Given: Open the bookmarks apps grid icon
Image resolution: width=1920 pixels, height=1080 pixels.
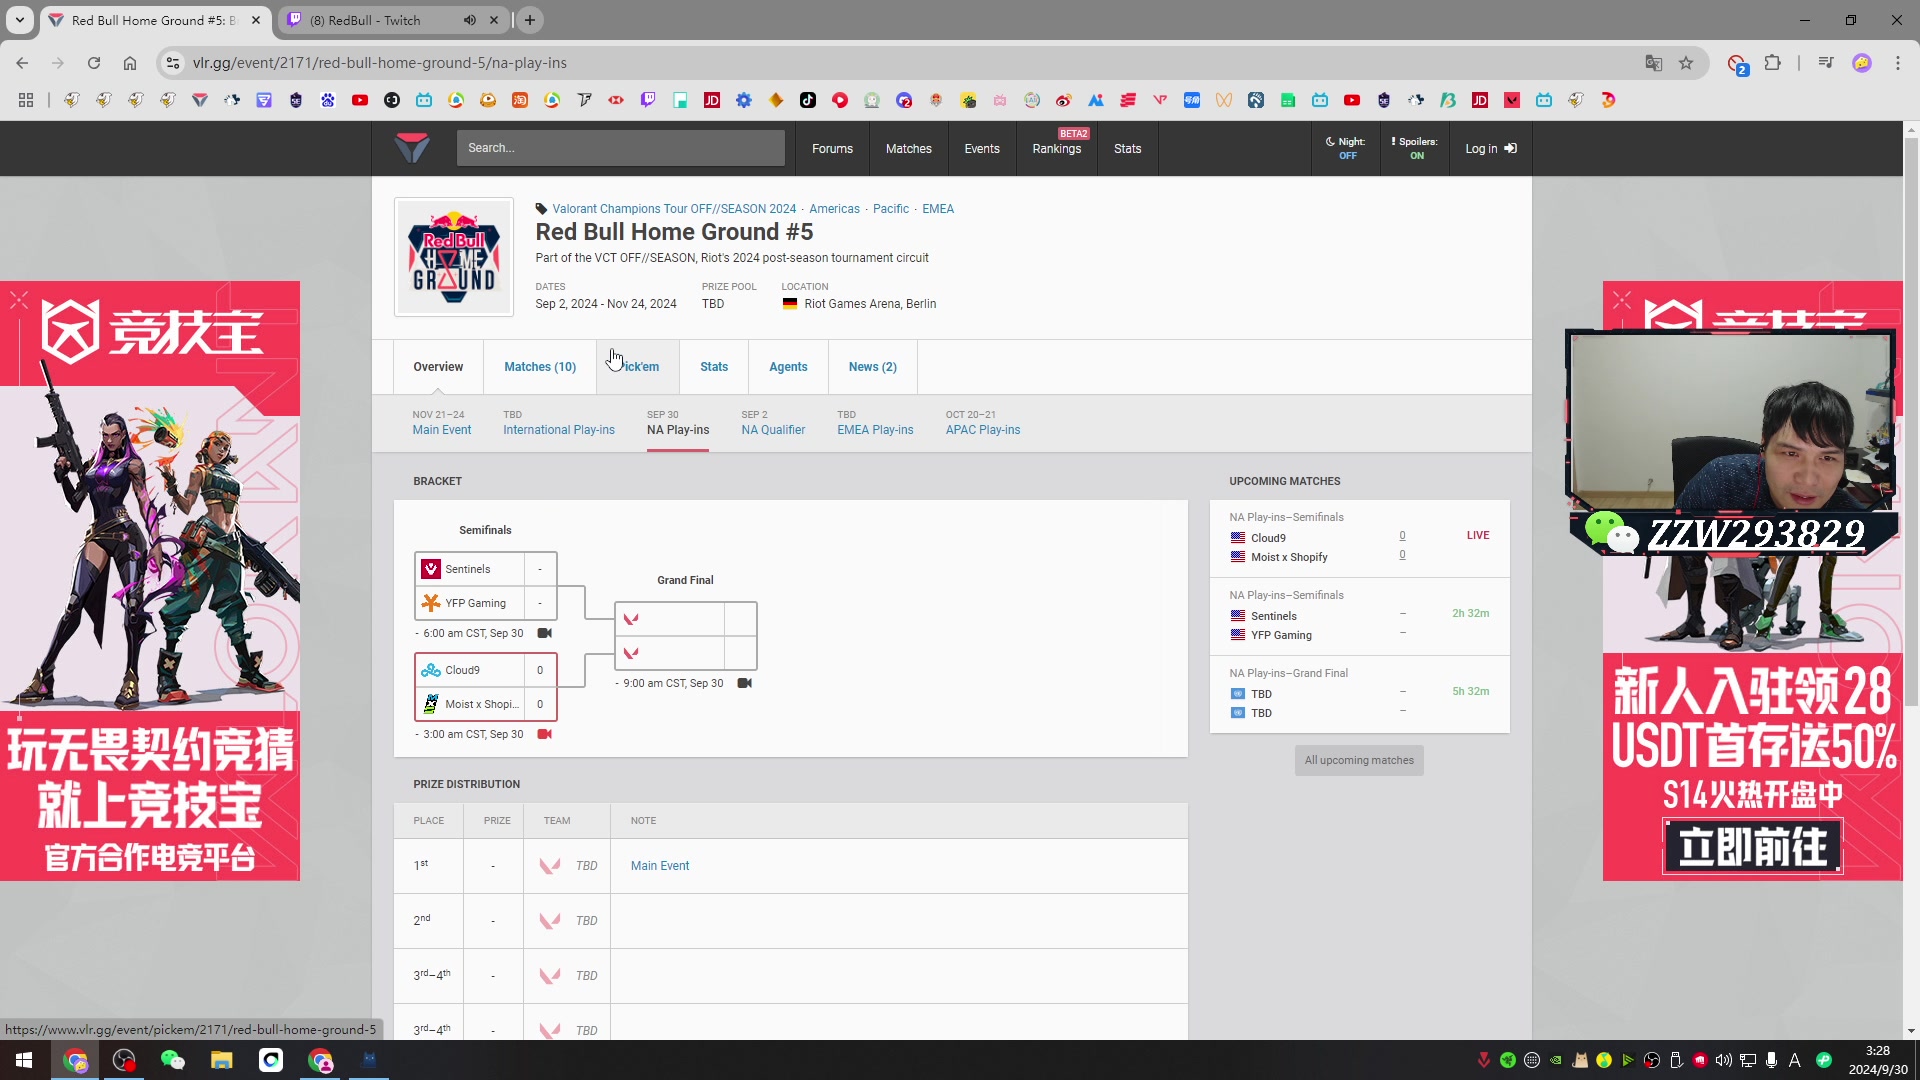Looking at the screenshot, I should (x=26, y=100).
